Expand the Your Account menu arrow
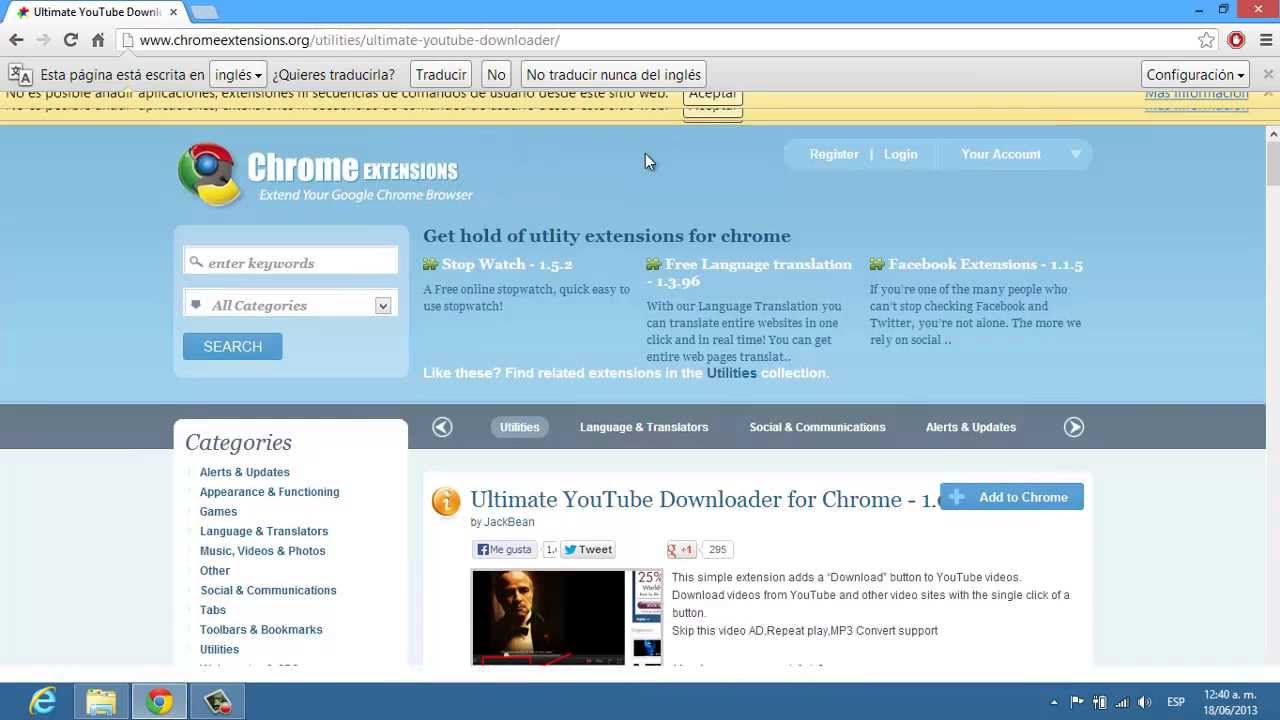Viewport: 1280px width, 720px height. tap(1076, 154)
